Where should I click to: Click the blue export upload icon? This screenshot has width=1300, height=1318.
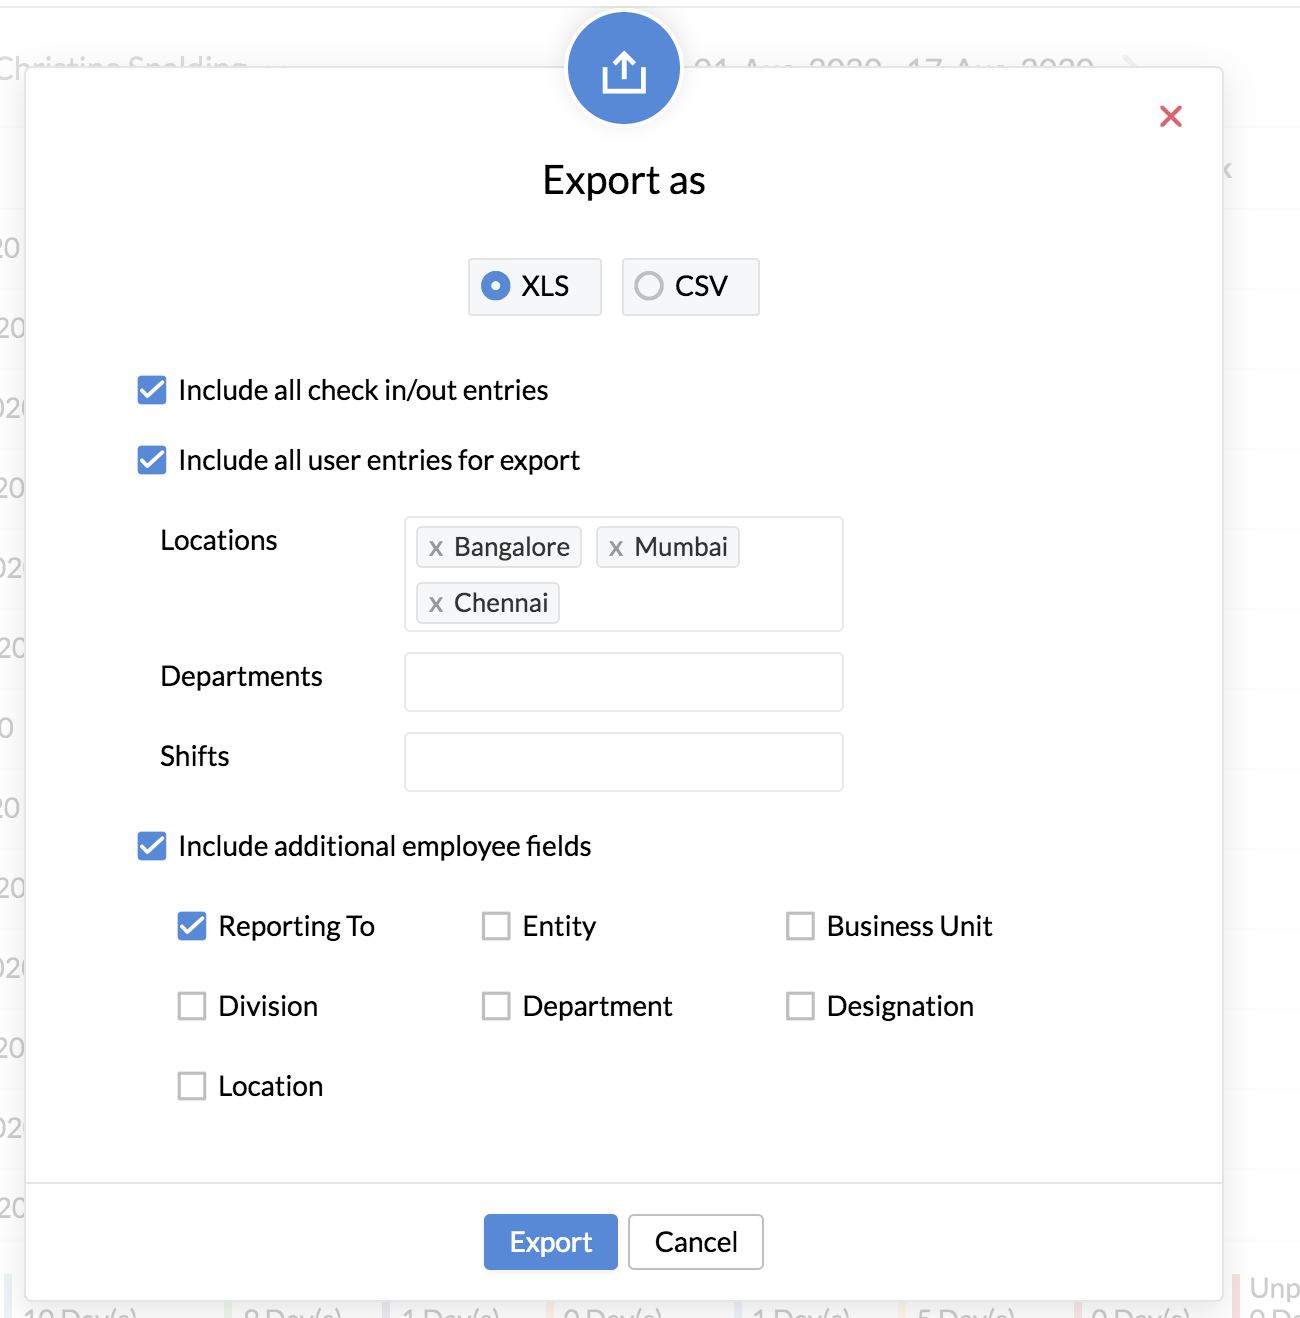tap(624, 70)
